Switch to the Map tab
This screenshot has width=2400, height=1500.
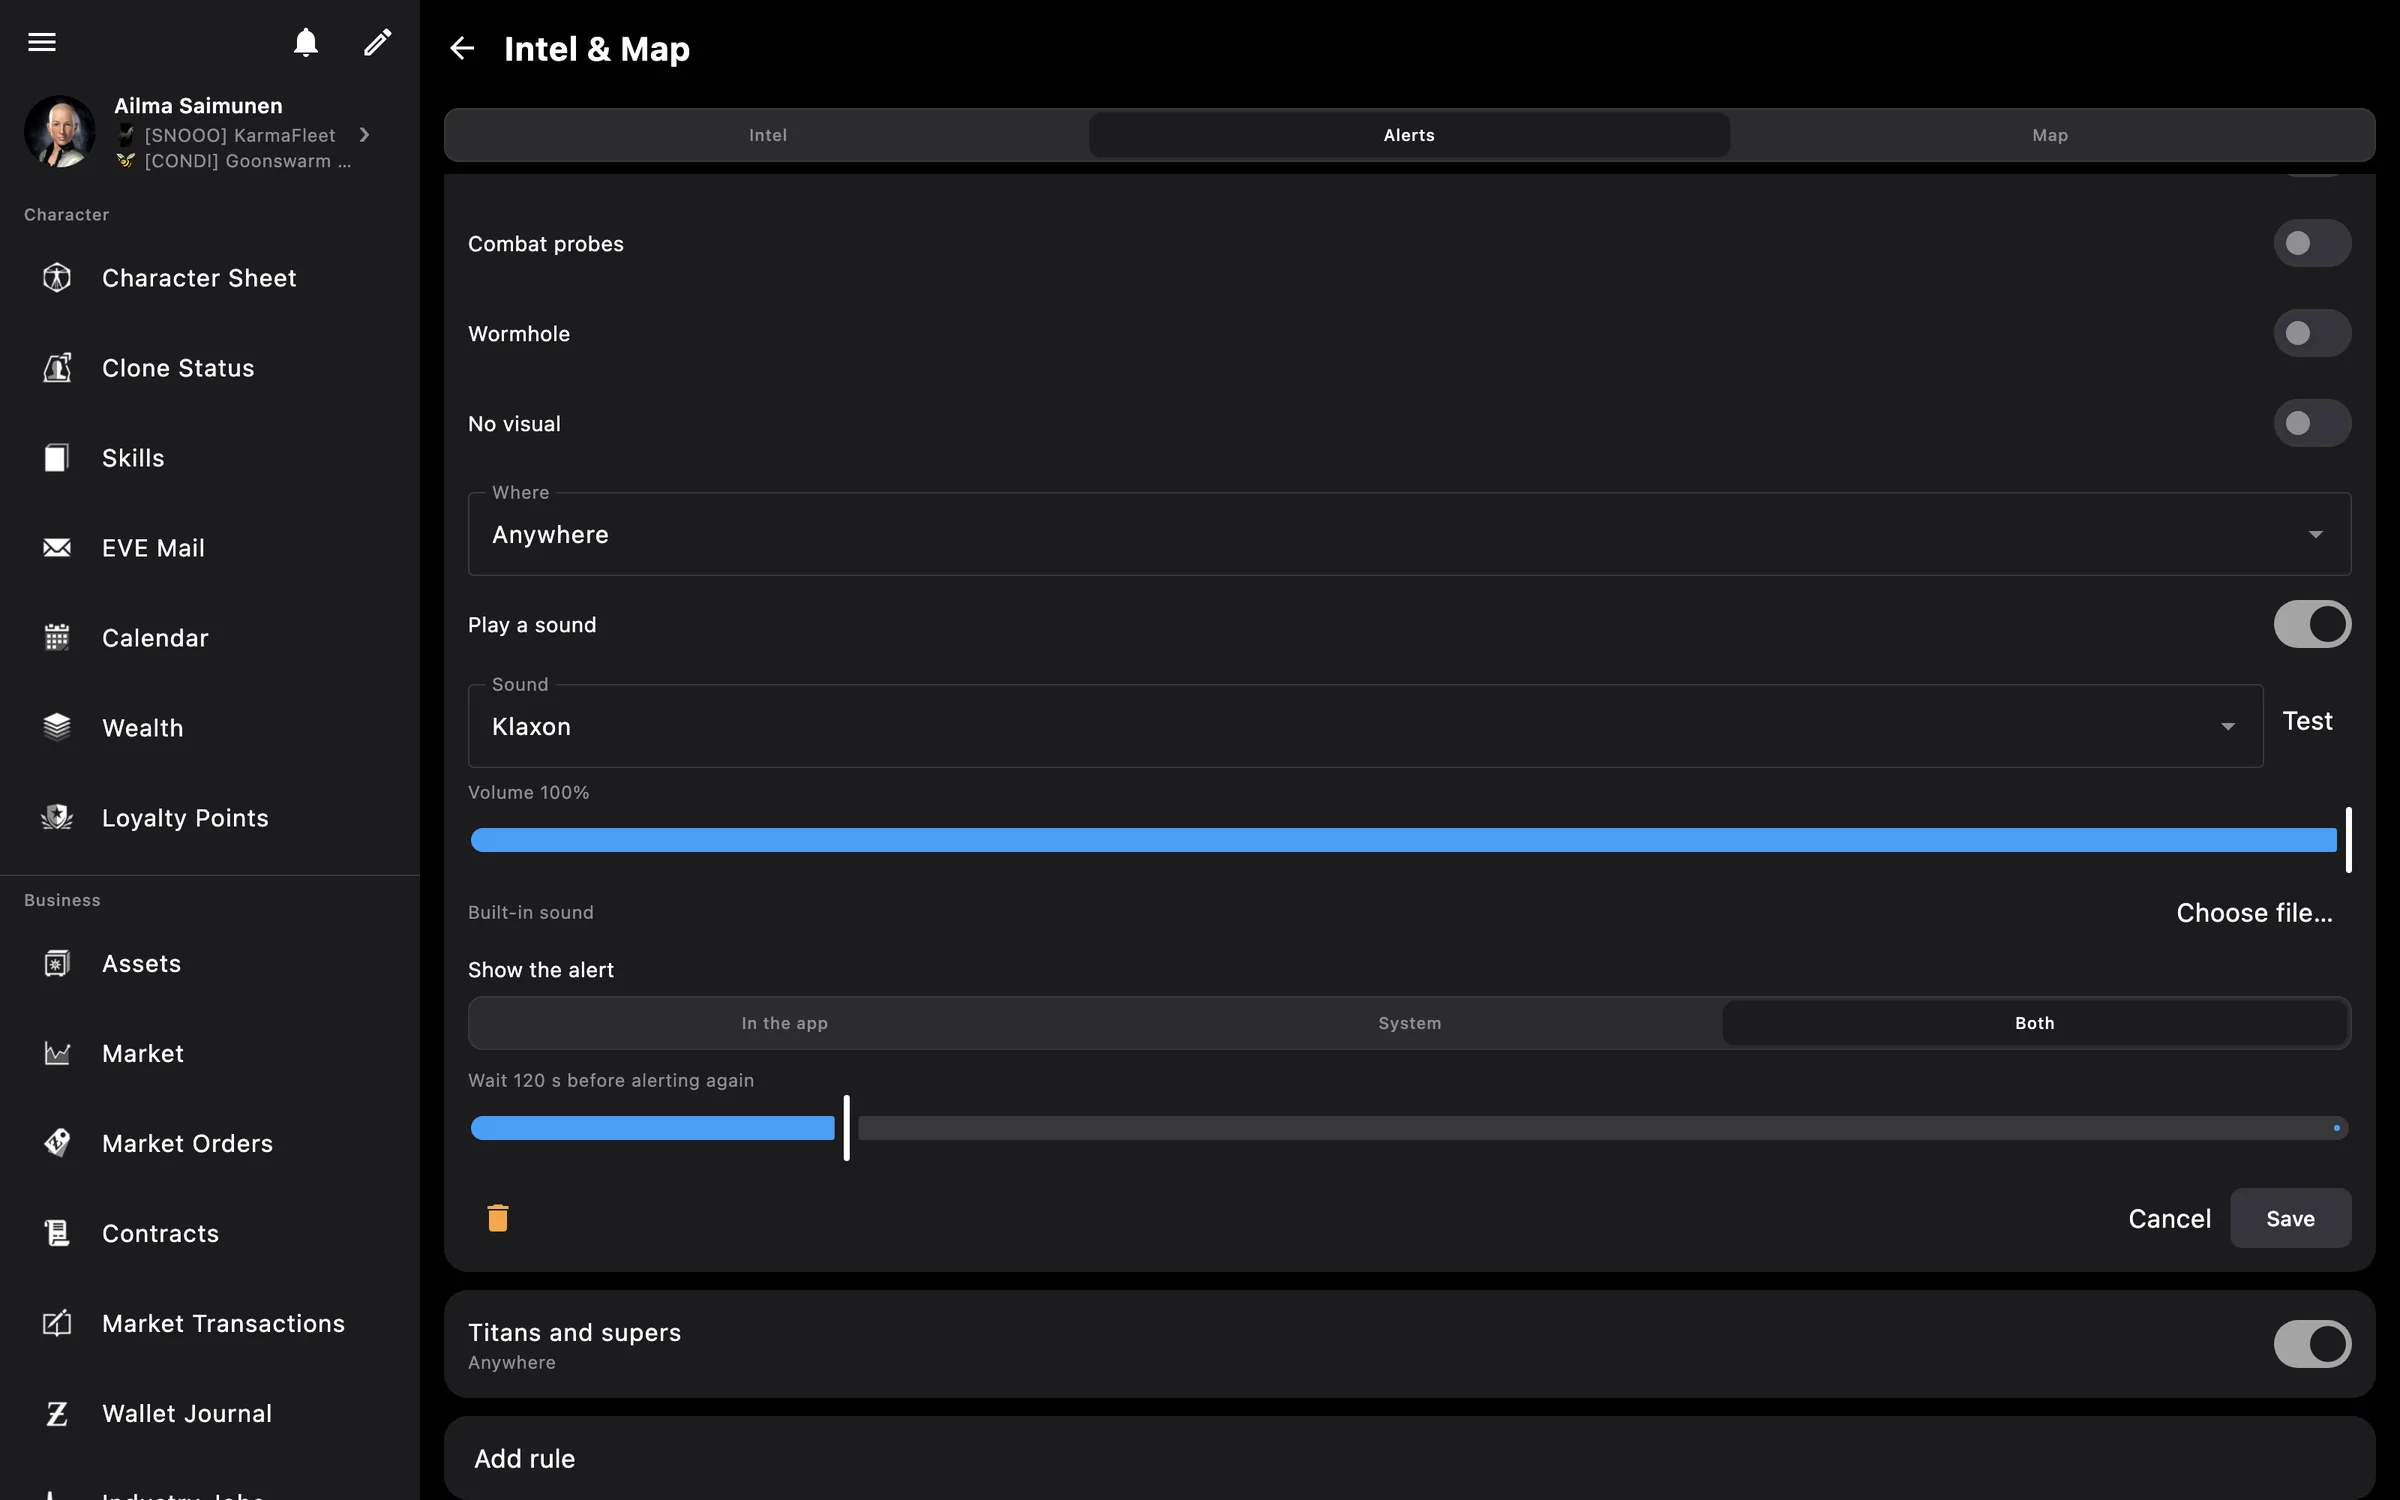tap(2050, 135)
